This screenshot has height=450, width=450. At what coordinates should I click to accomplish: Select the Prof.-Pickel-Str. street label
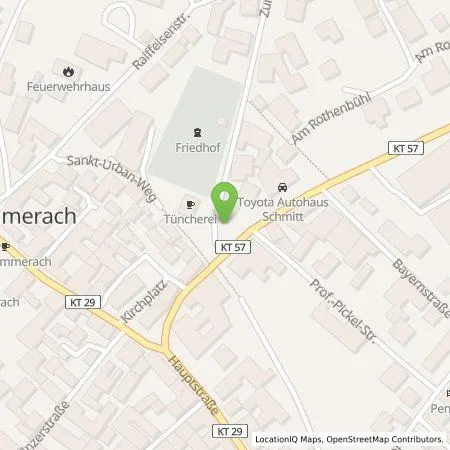pos(343,311)
